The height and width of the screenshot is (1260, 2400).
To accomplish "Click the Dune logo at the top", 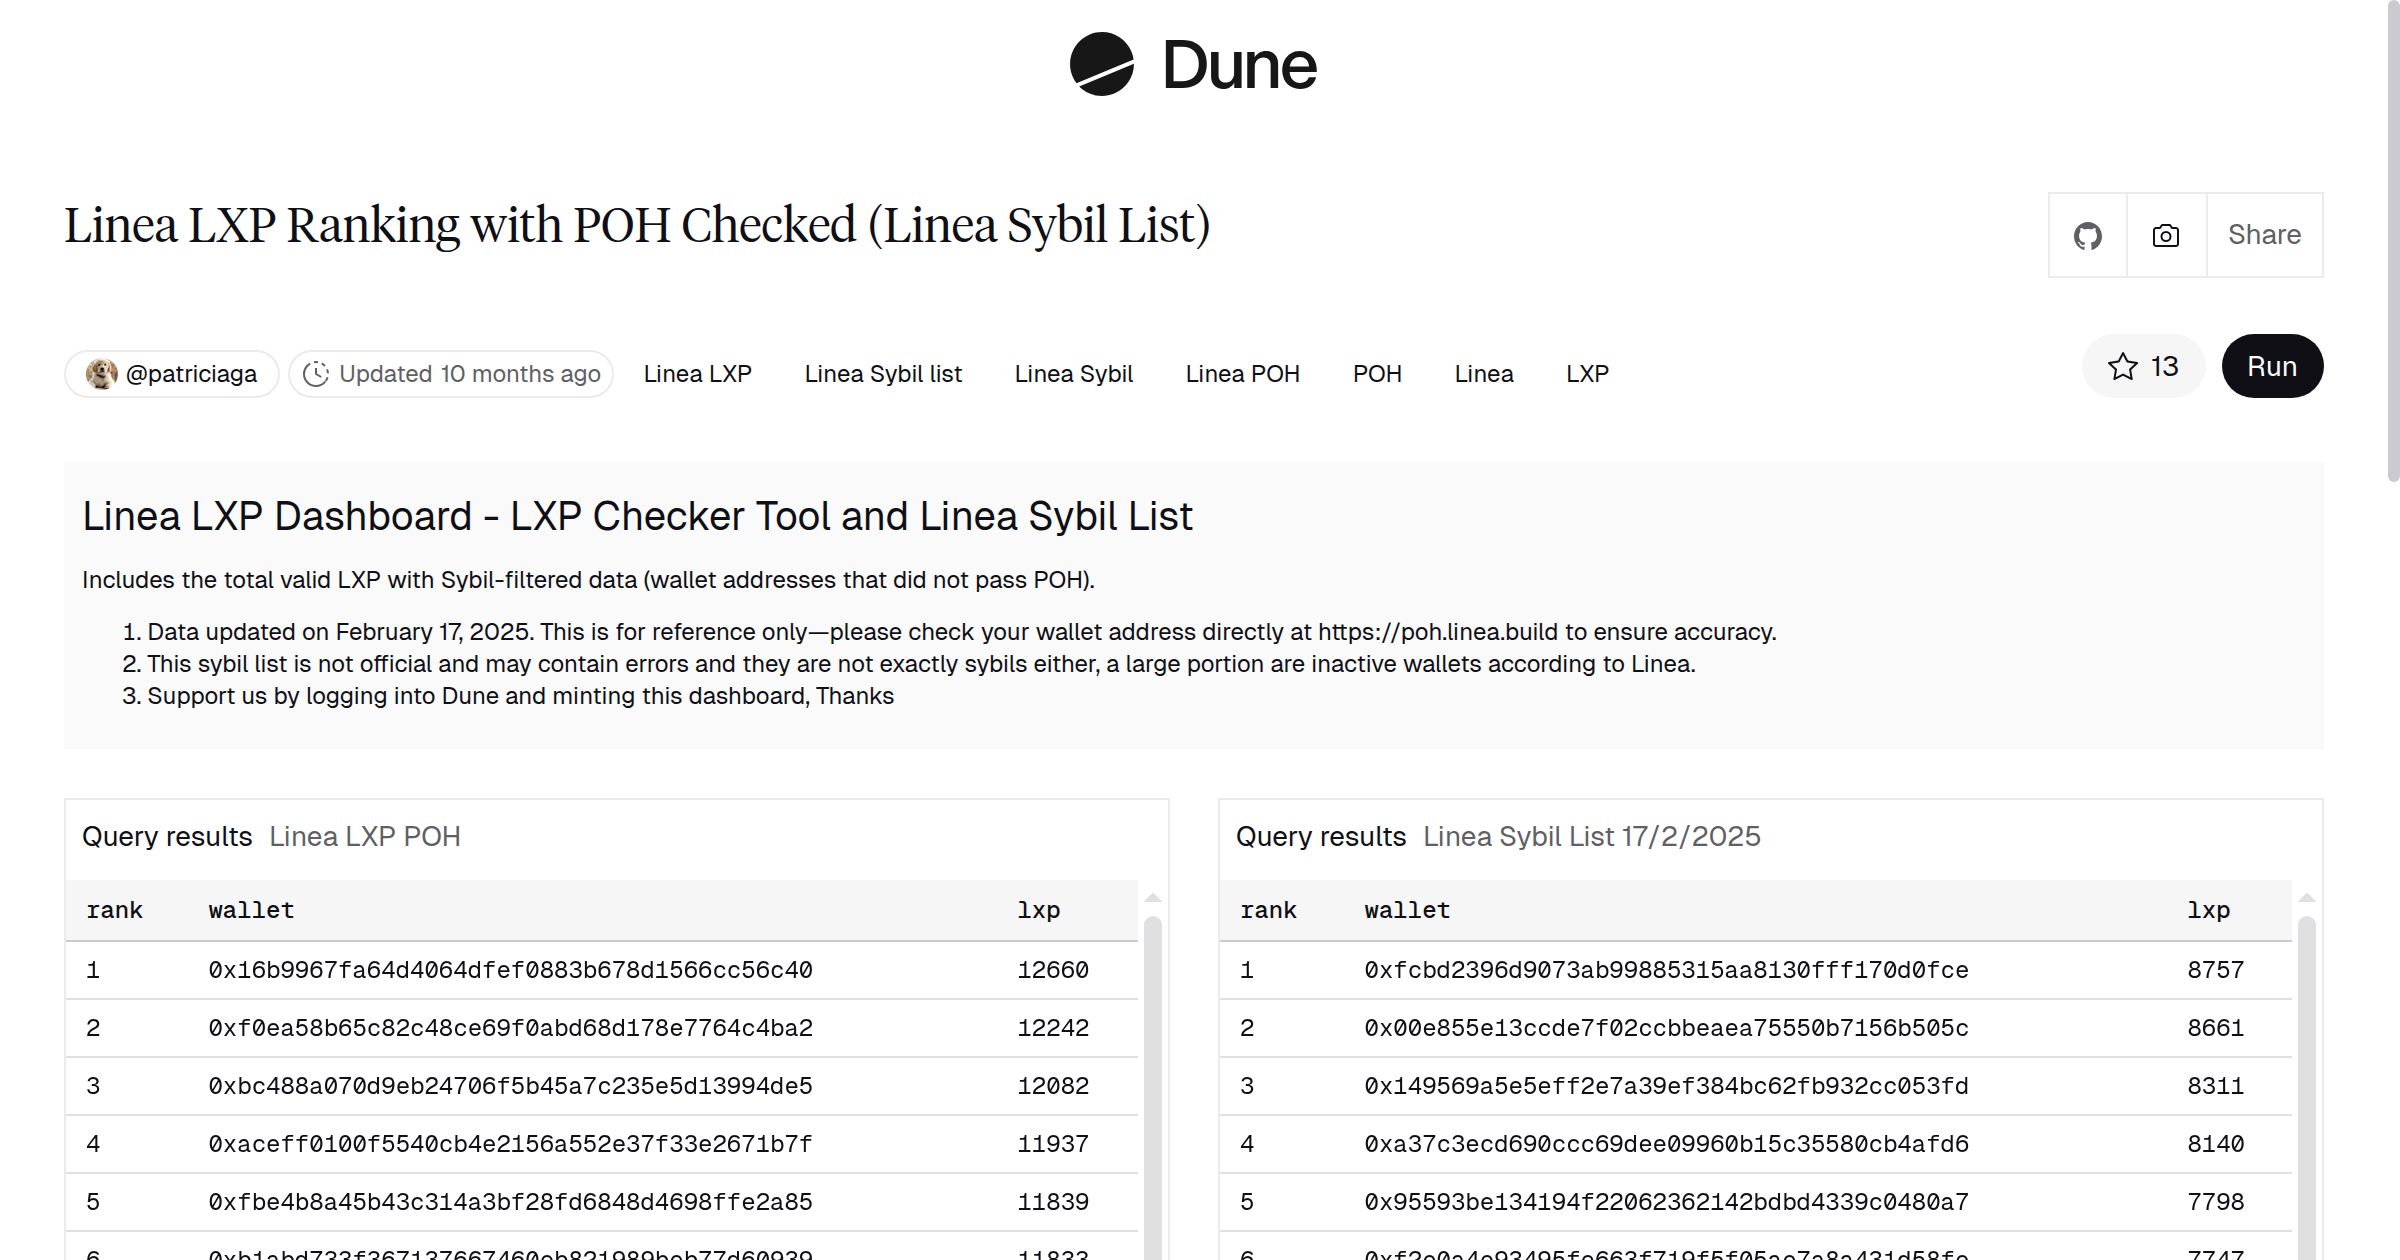I will point(1192,66).
